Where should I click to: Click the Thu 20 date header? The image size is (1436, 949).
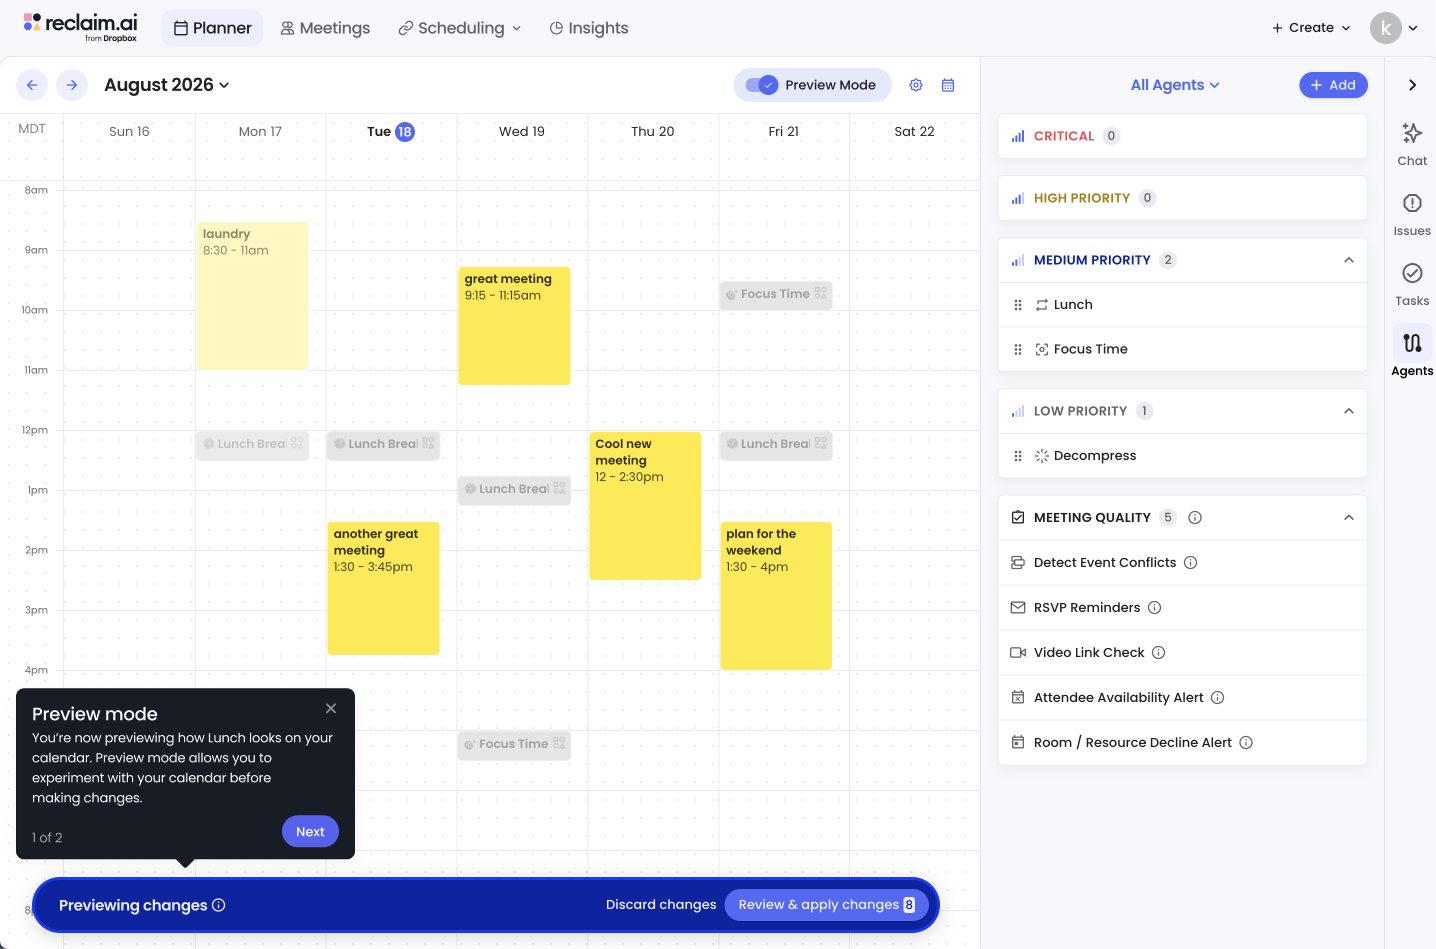coord(653,132)
